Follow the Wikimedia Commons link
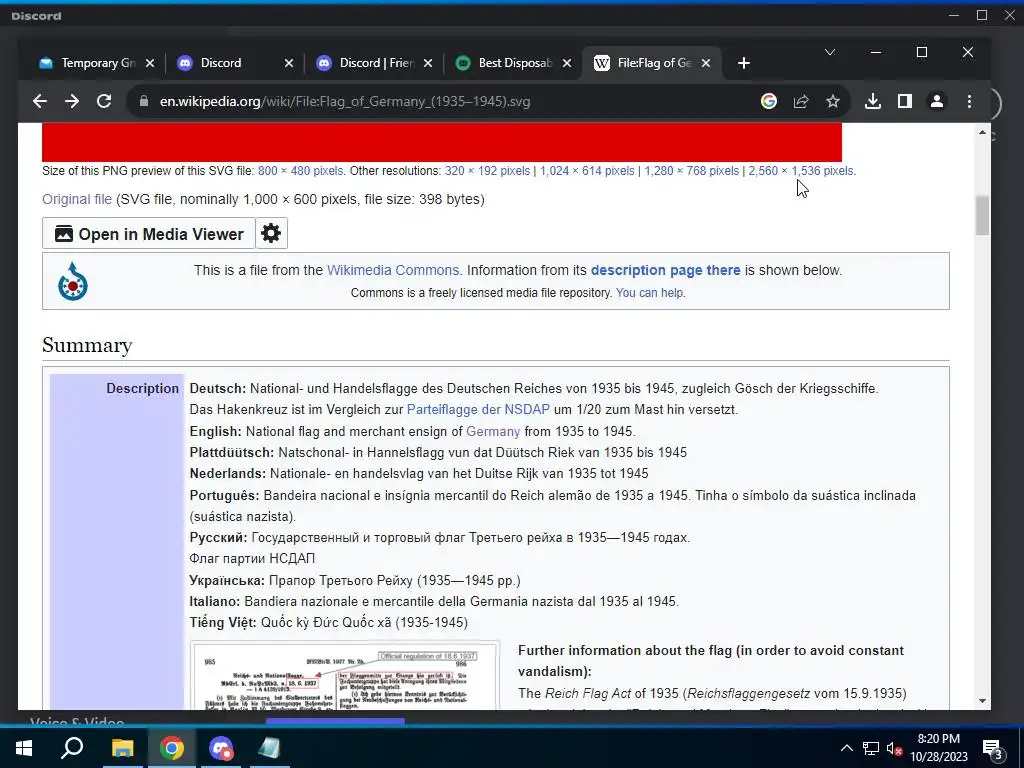Viewport: 1024px width, 768px height. [x=393, y=270]
